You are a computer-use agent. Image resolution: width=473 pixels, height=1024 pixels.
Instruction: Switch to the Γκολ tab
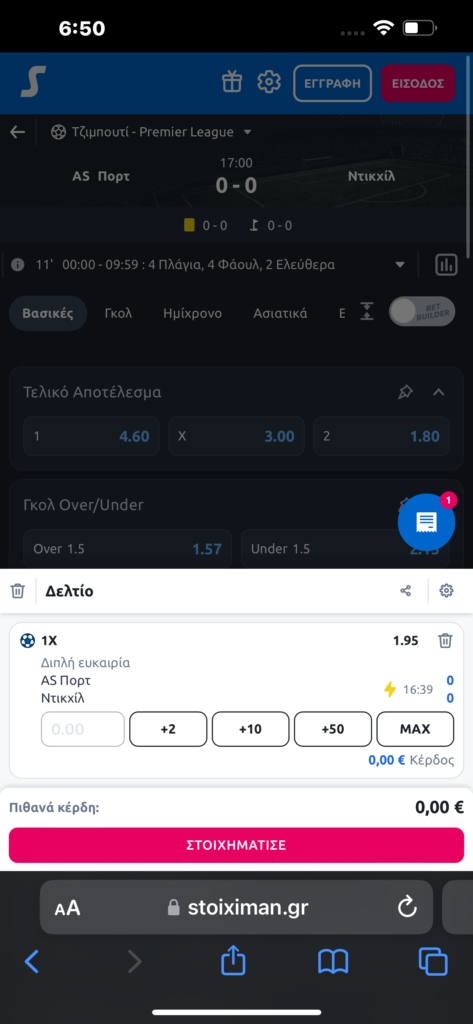pos(118,313)
